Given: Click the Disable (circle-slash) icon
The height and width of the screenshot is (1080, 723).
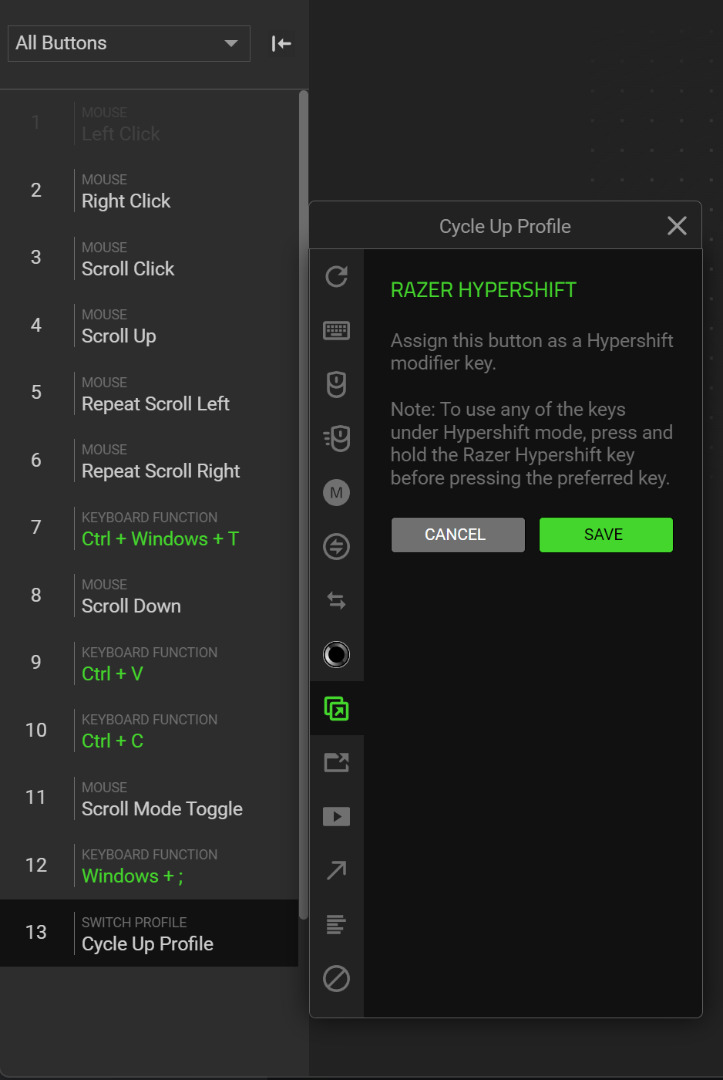Looking at the screenshot, I should [336, 979].
